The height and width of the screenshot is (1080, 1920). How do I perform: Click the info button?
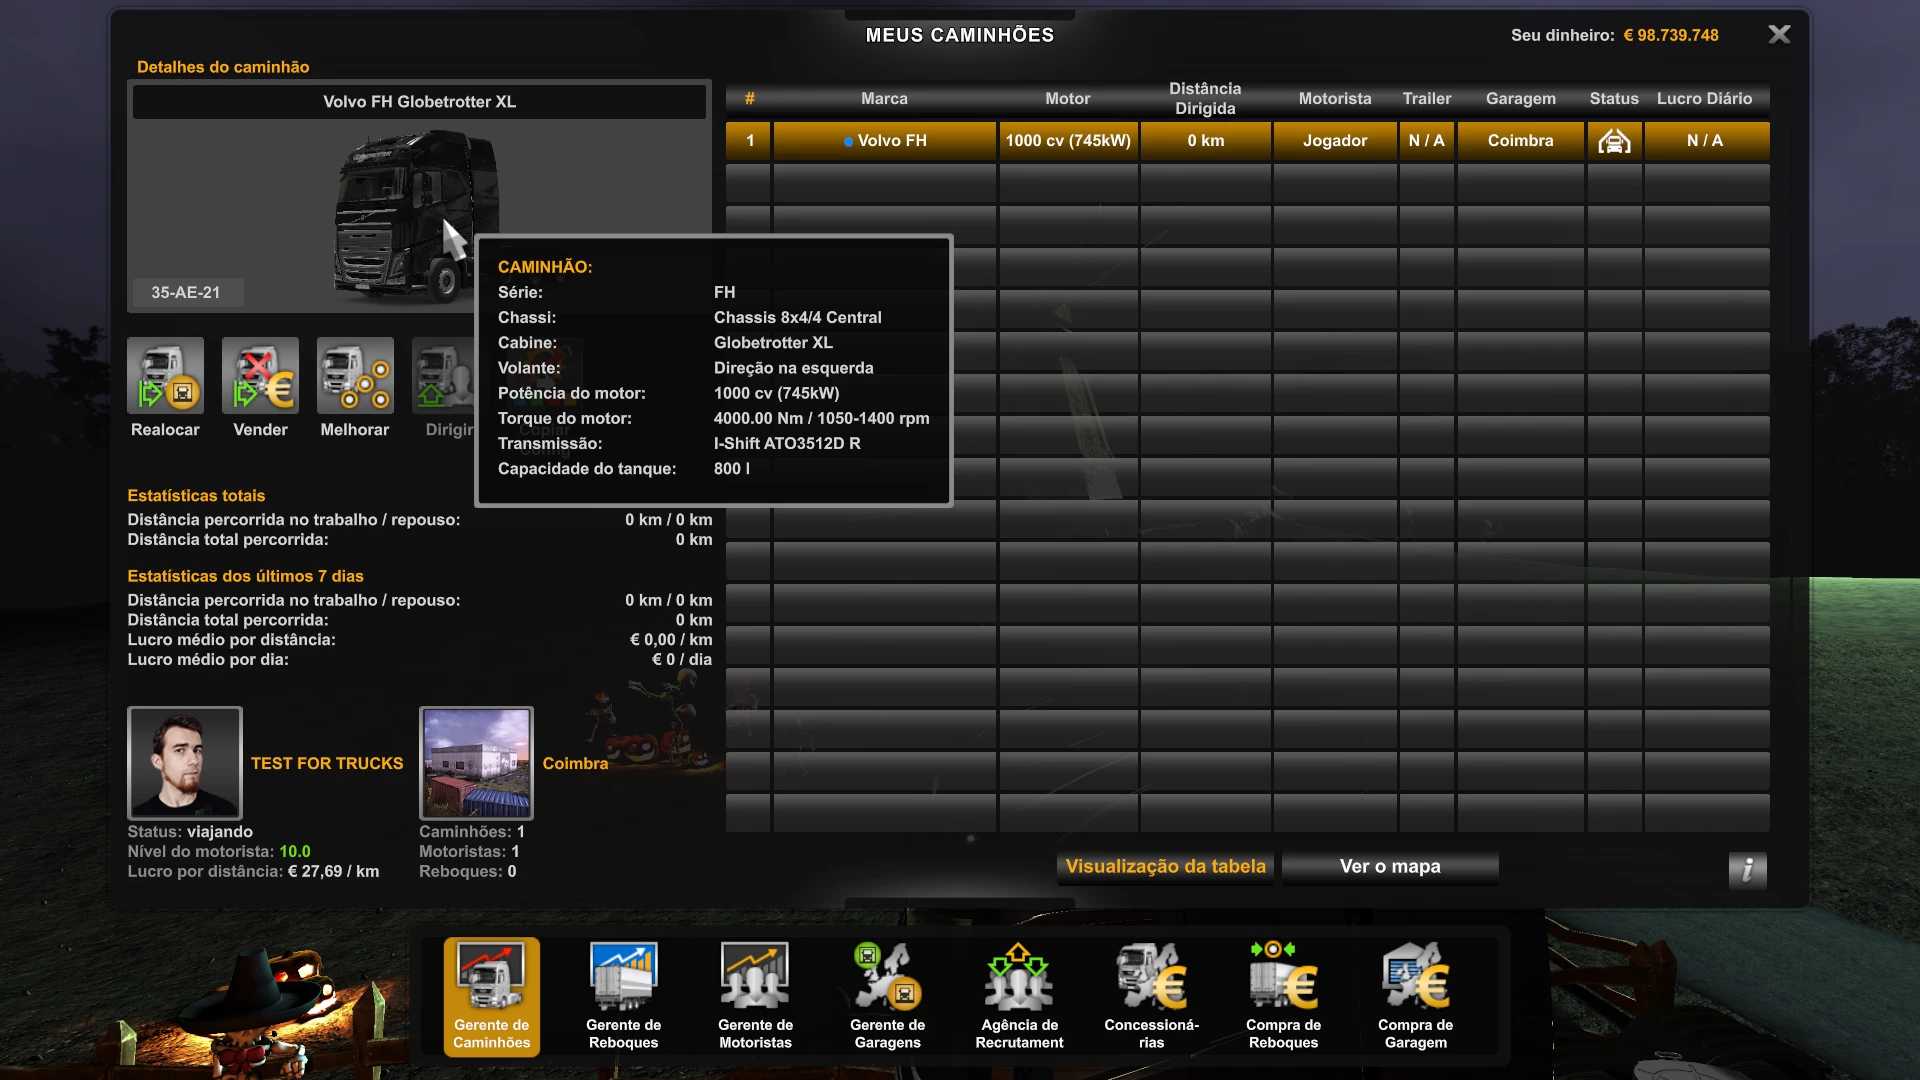click(1747, 869)
